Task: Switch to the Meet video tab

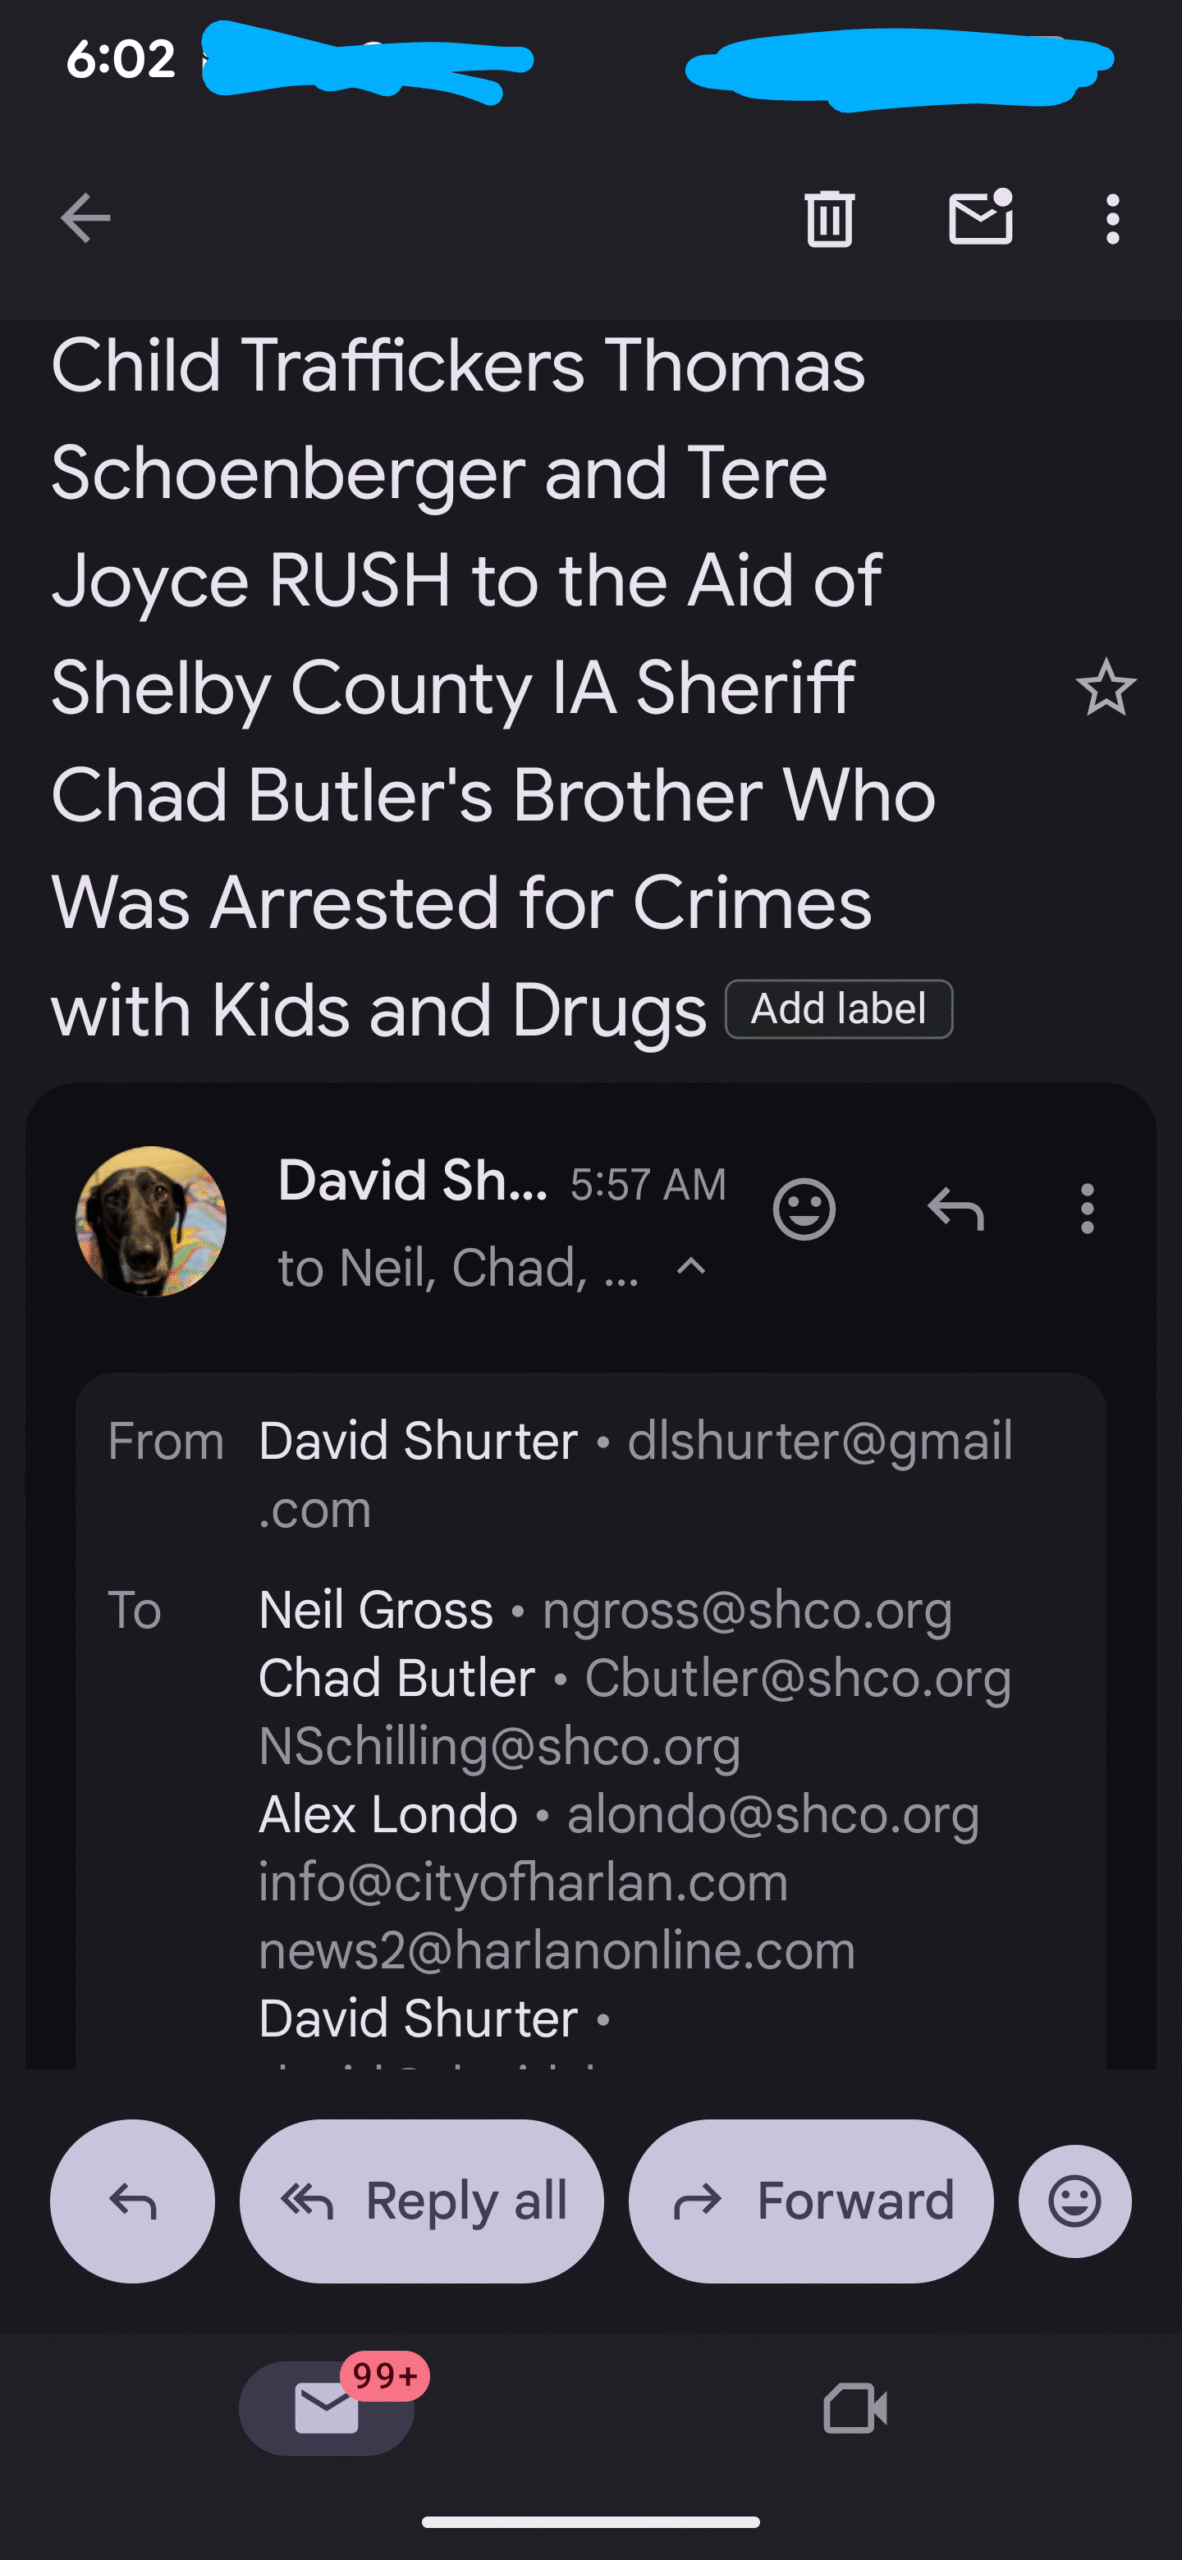Action: click(855, 2407)
